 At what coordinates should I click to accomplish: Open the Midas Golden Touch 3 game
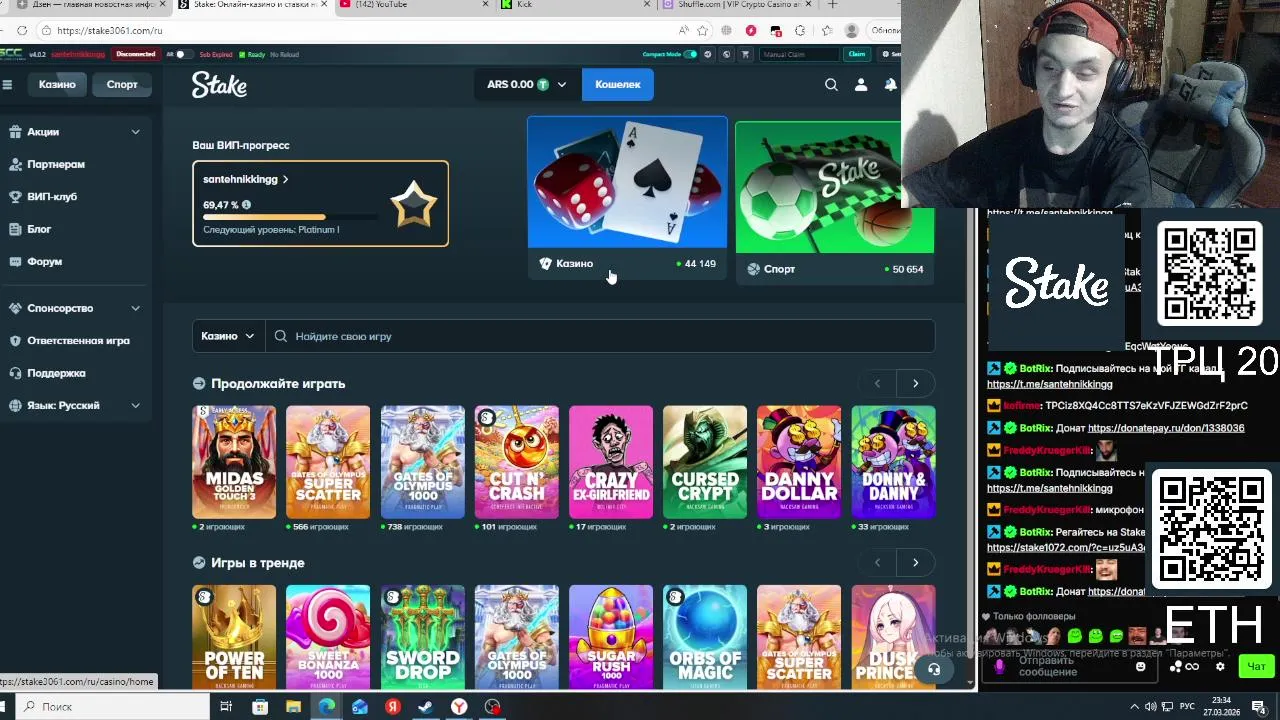tap(234, 462)
